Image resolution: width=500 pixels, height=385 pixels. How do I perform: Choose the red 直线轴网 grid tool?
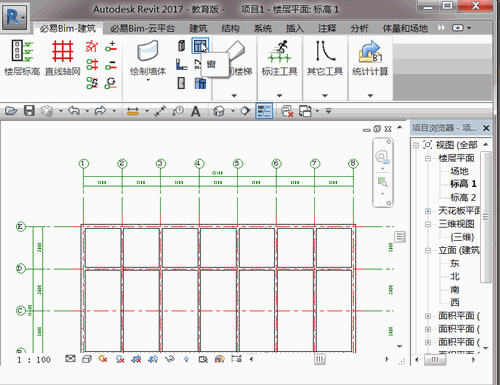click(x=62, y=57)
